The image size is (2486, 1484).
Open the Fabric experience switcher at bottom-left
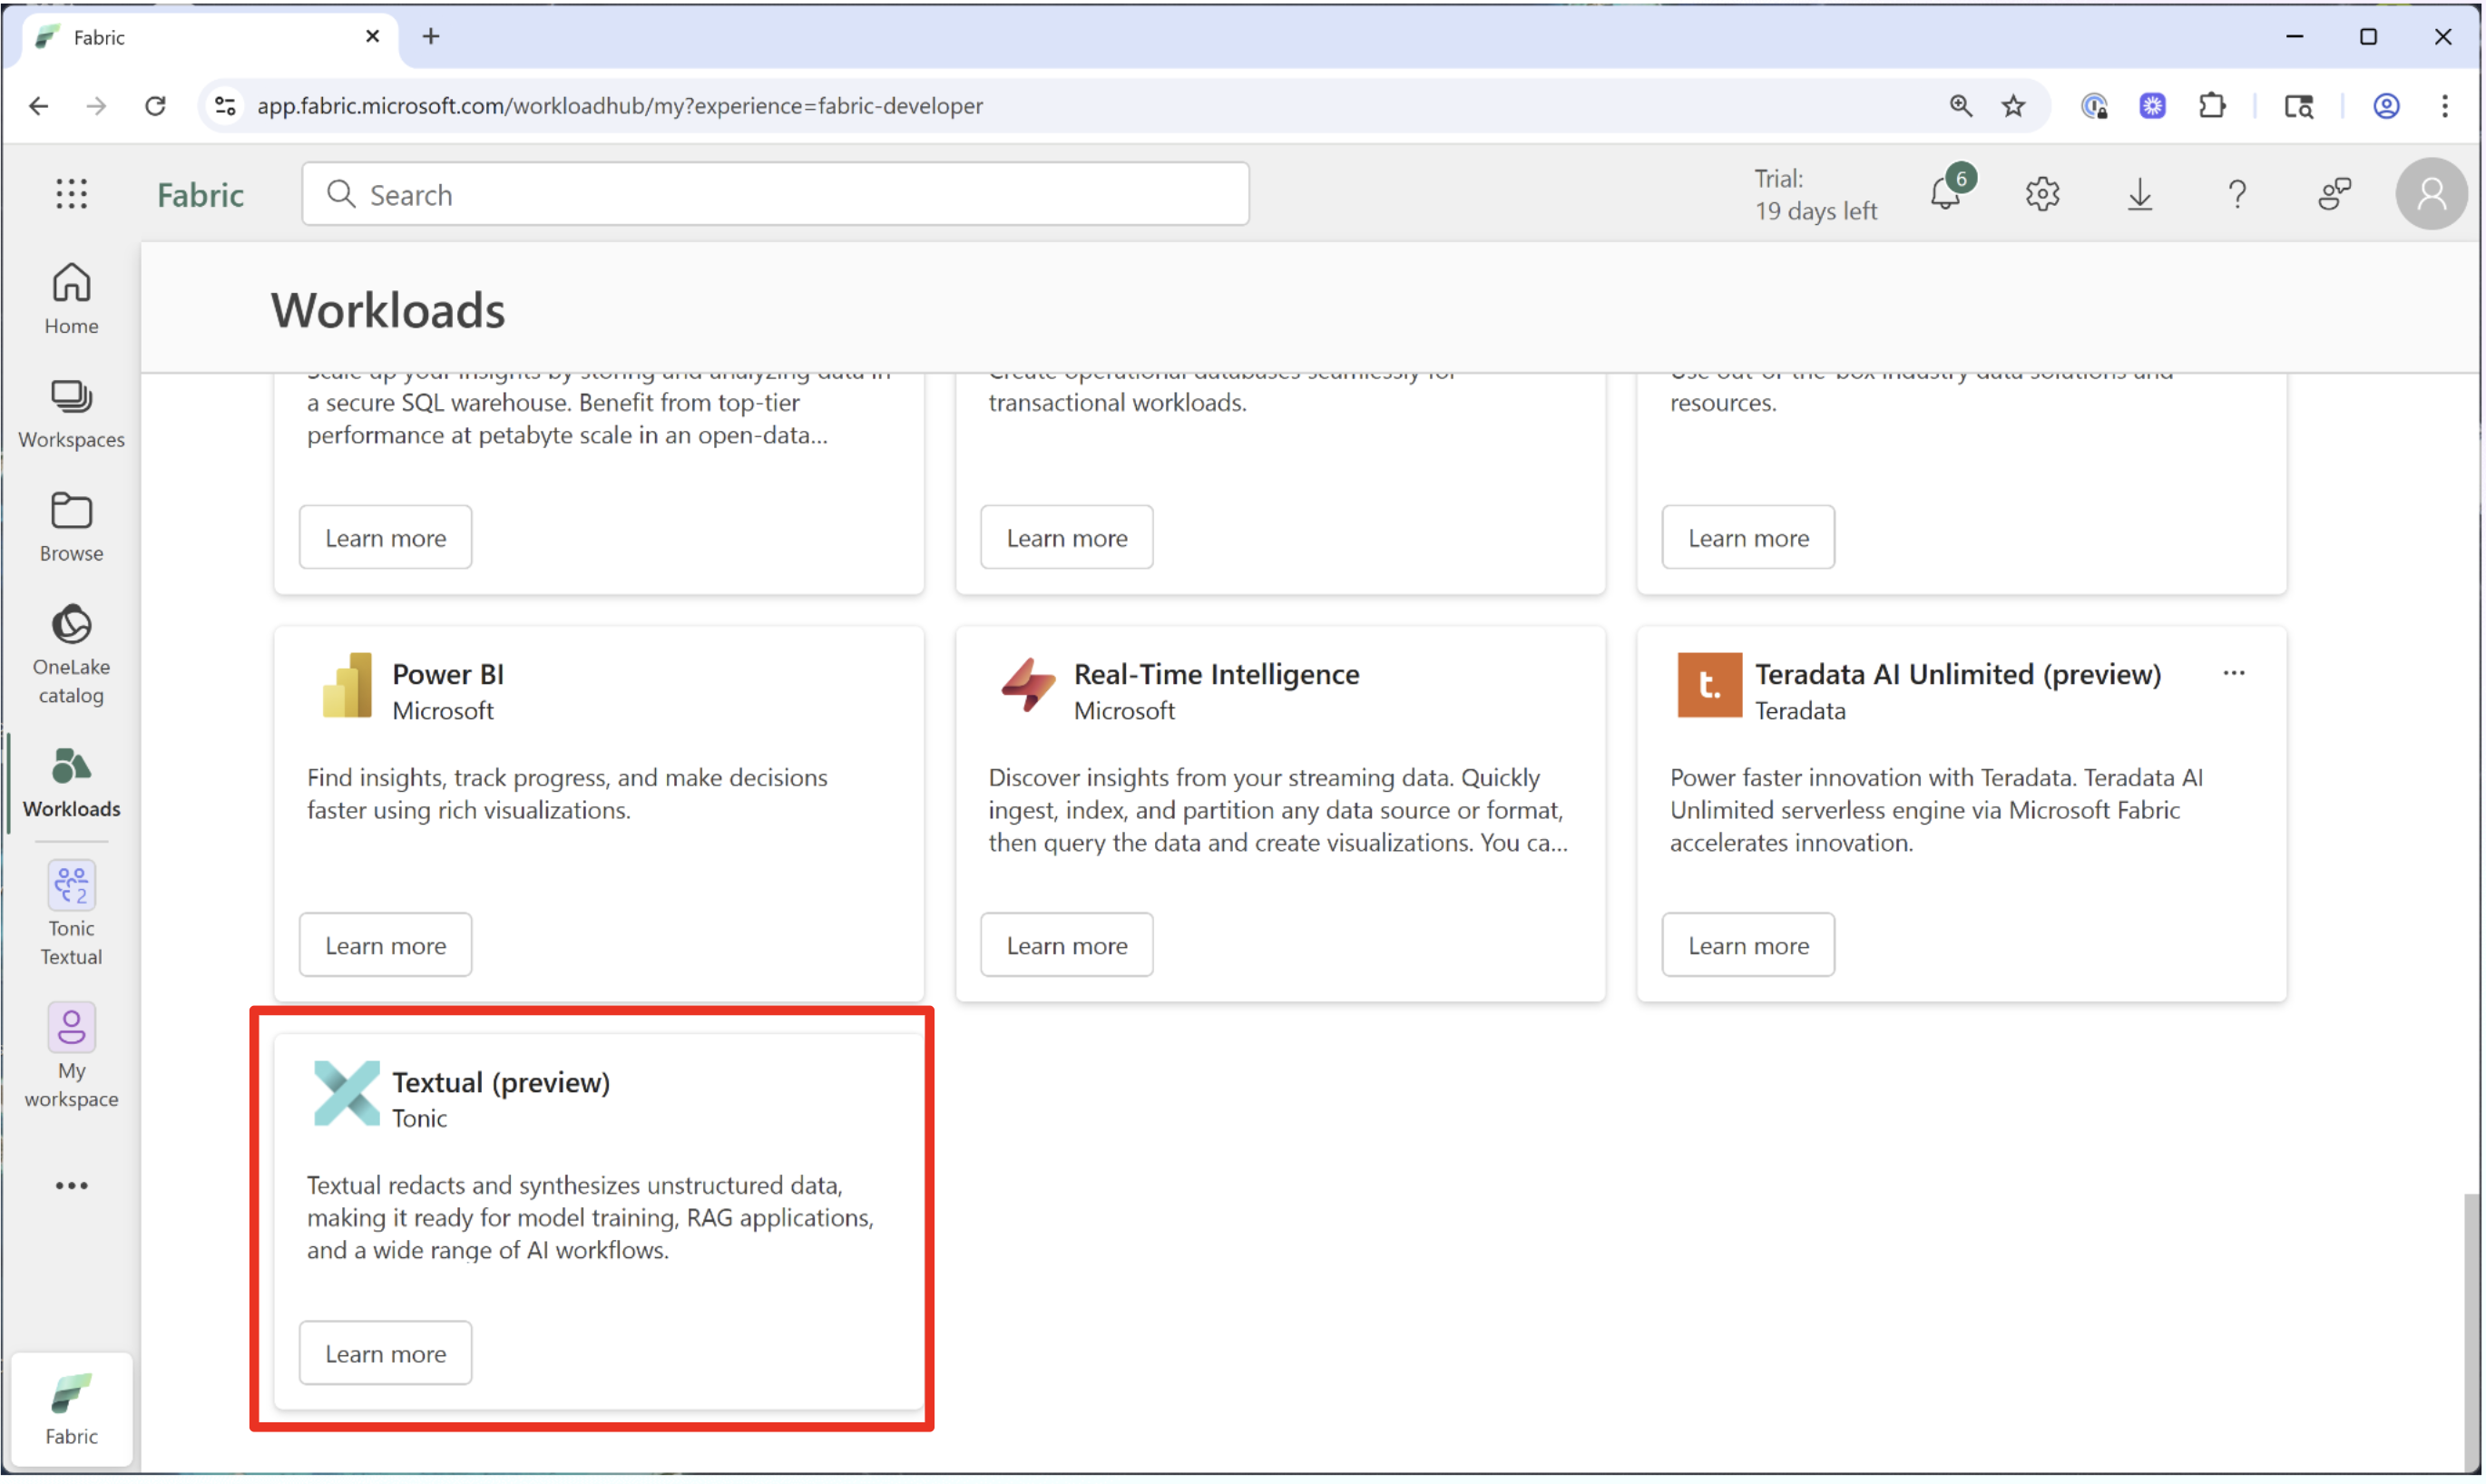[71, 1410]
